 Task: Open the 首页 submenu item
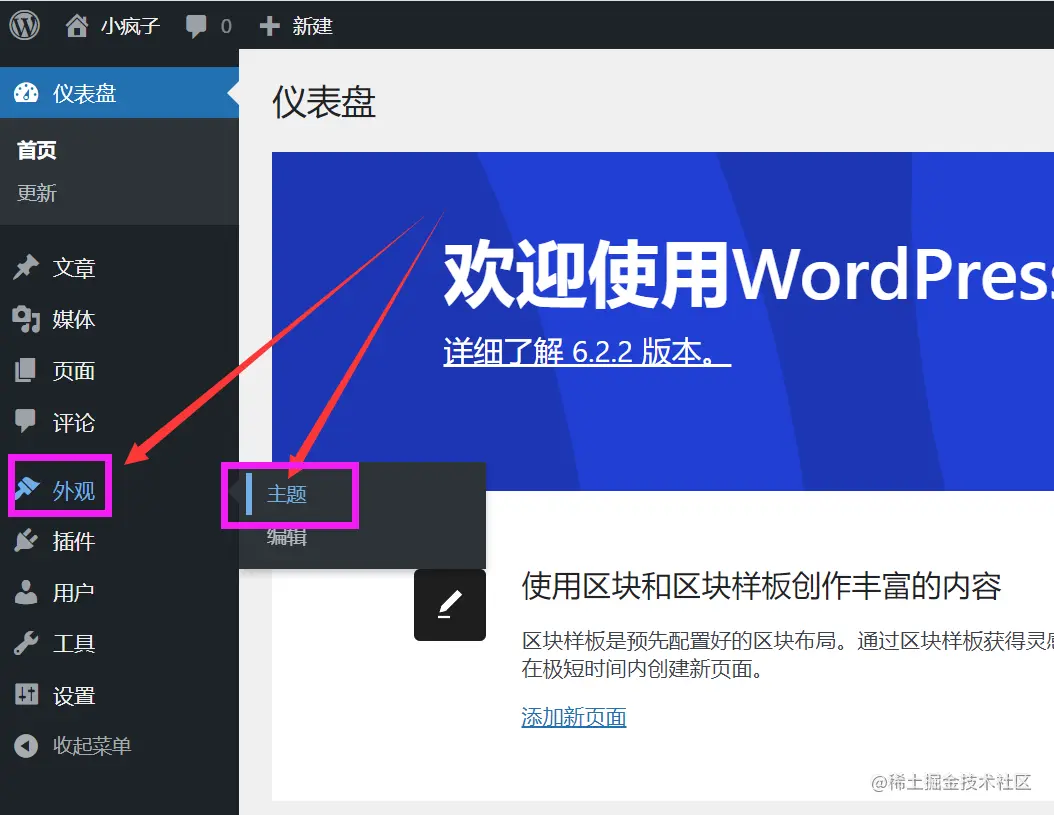click(x=37, y=150)
